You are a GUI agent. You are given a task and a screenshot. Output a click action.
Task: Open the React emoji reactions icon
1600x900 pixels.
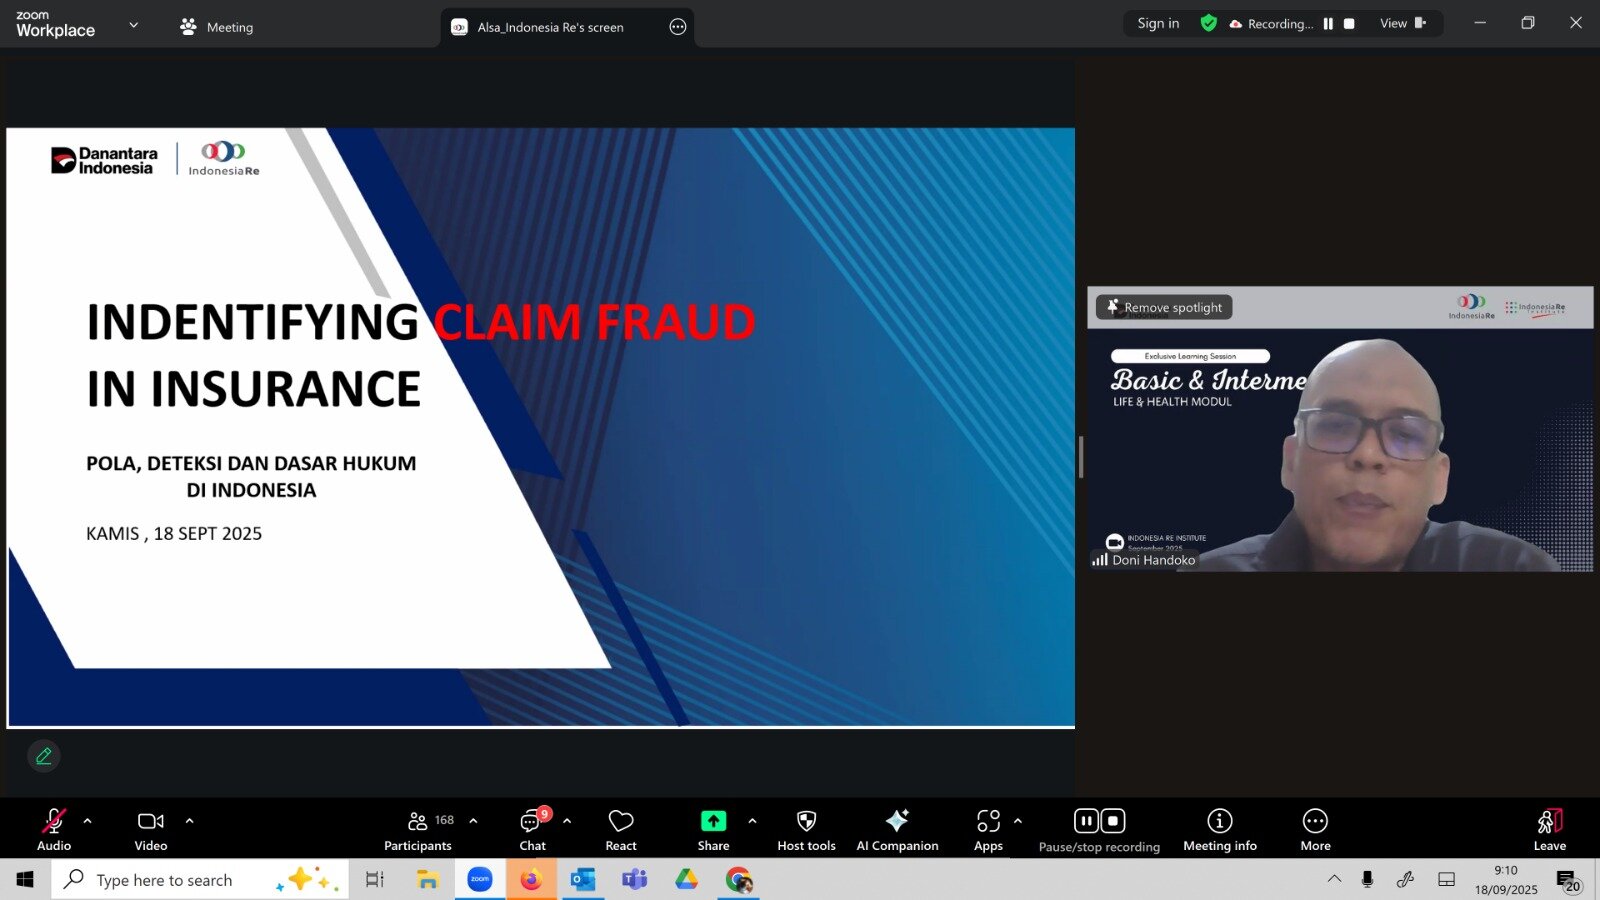pos(620,822)
